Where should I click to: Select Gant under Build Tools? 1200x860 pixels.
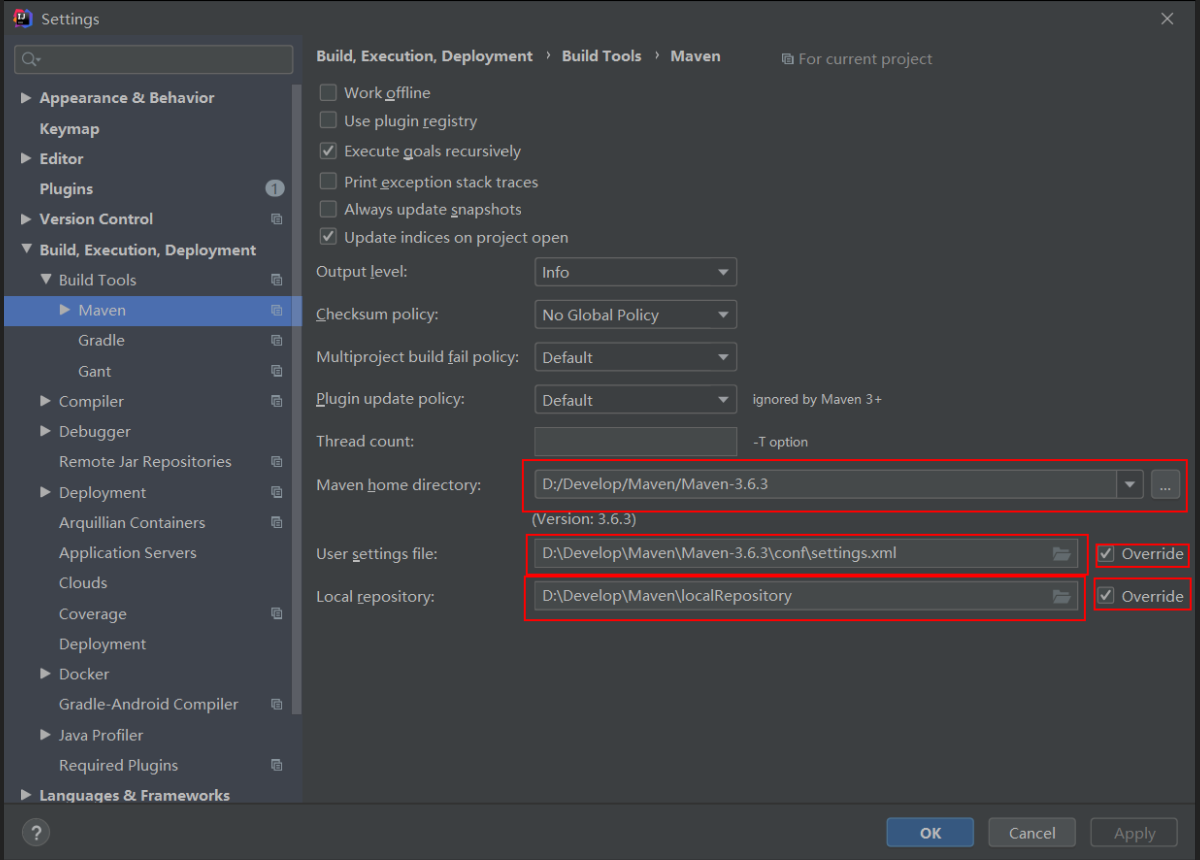tap(95, 371)
